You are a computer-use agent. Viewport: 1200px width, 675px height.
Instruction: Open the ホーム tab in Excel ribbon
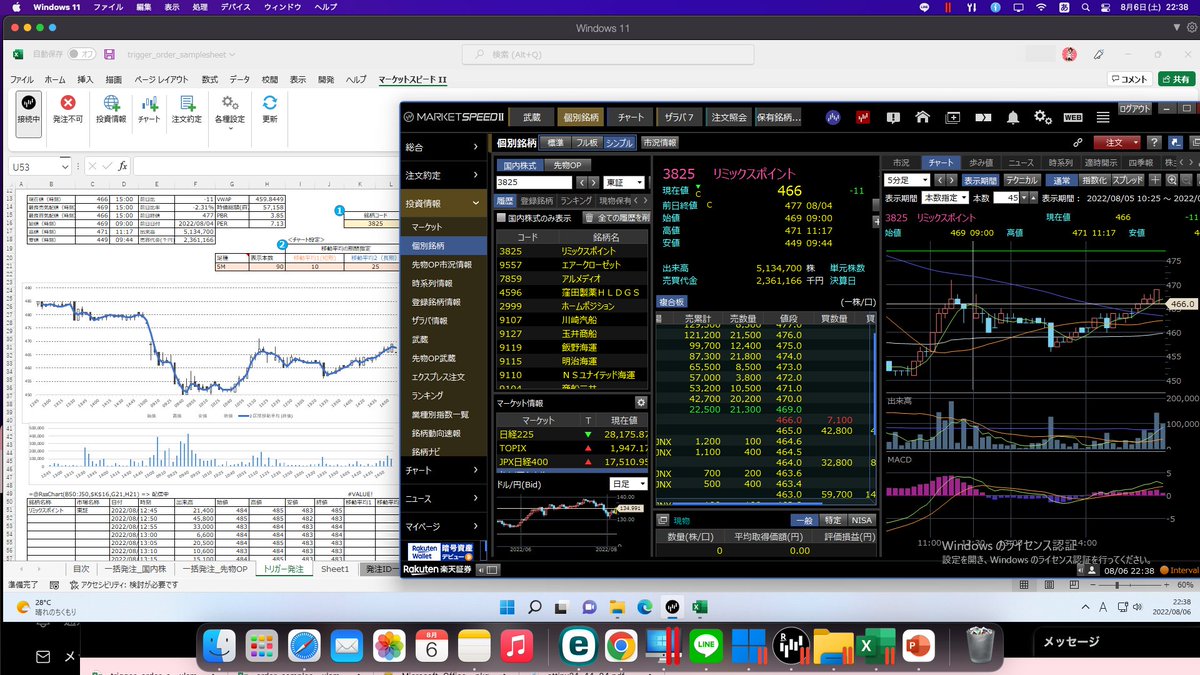click(55, 79)
